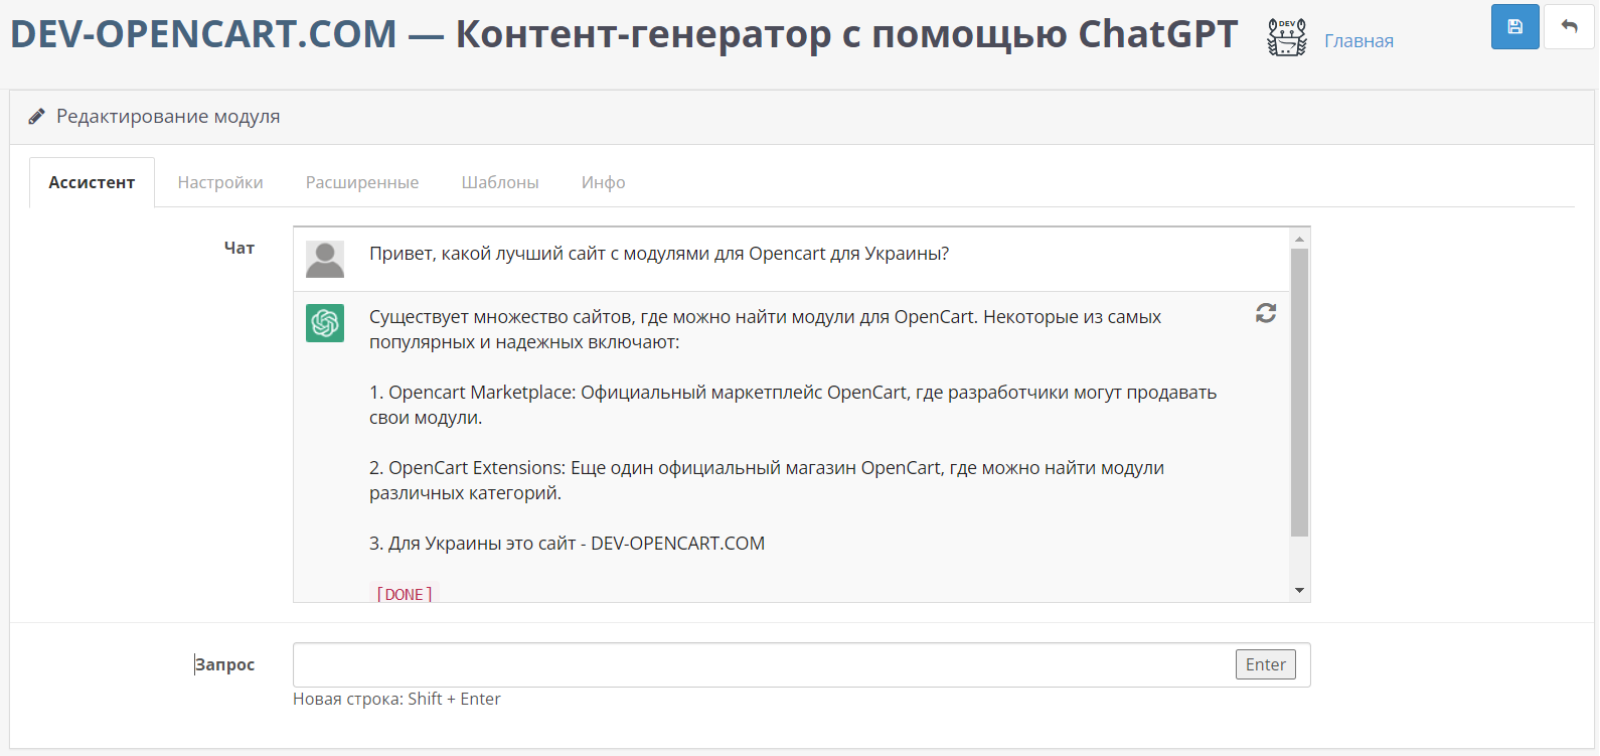1600x756 pixels.
Task: Click the Запрос field label
Action: (x=225, y=665)
